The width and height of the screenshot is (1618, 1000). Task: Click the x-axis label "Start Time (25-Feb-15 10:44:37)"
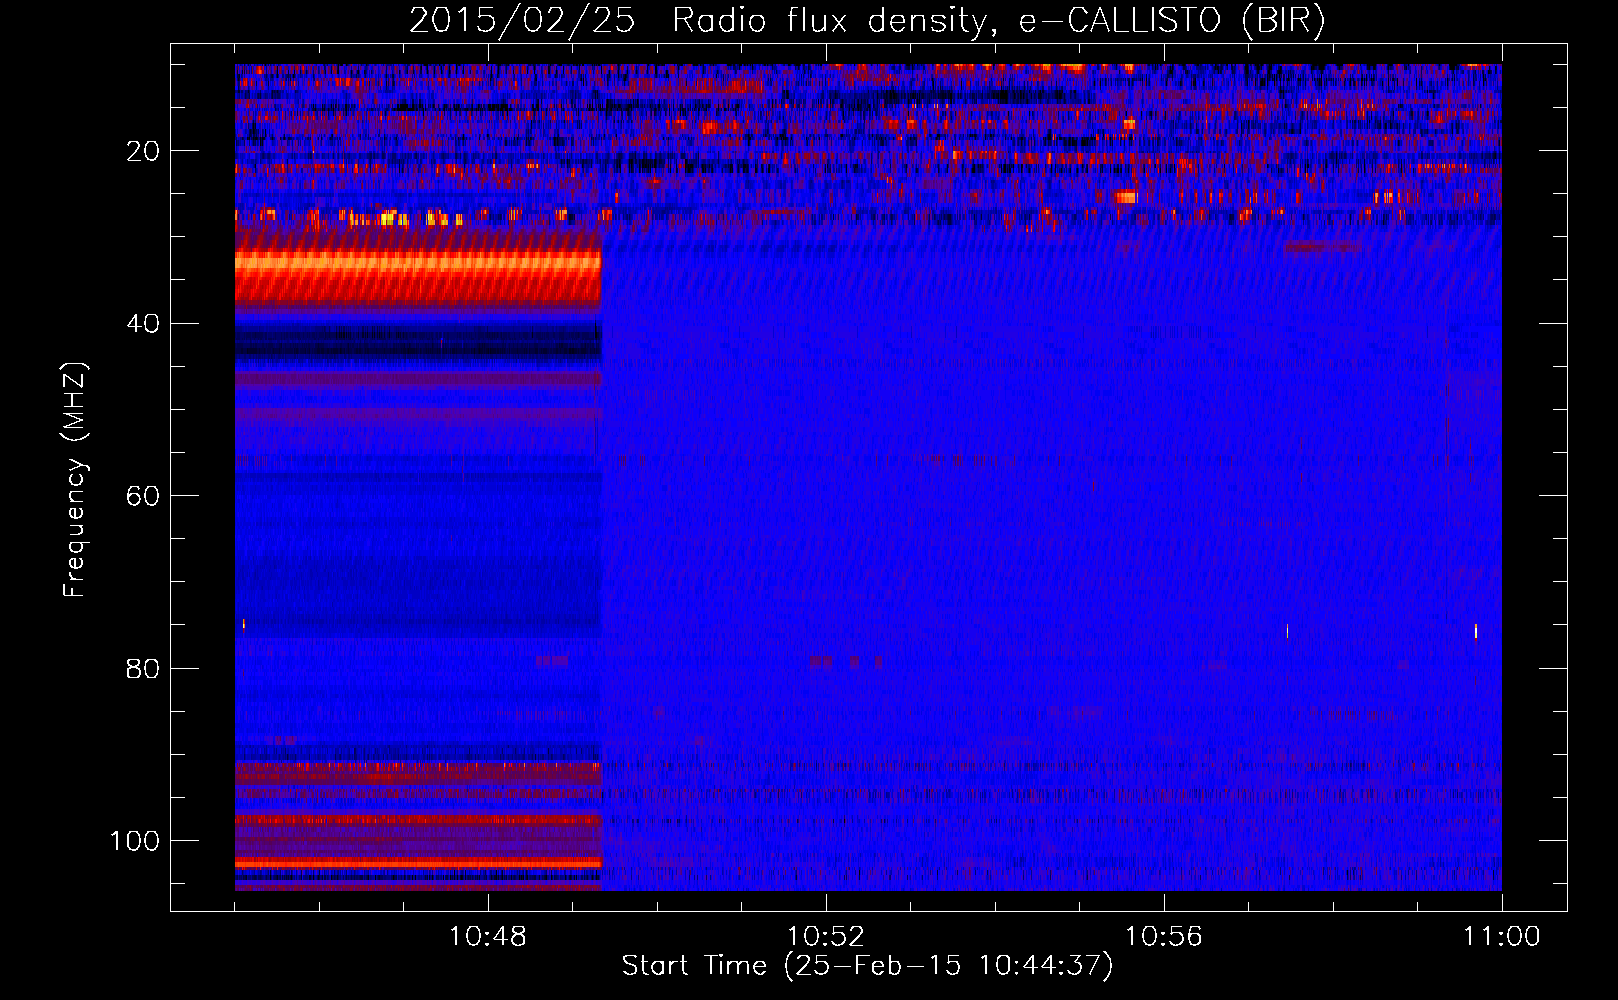pos(867,966)
